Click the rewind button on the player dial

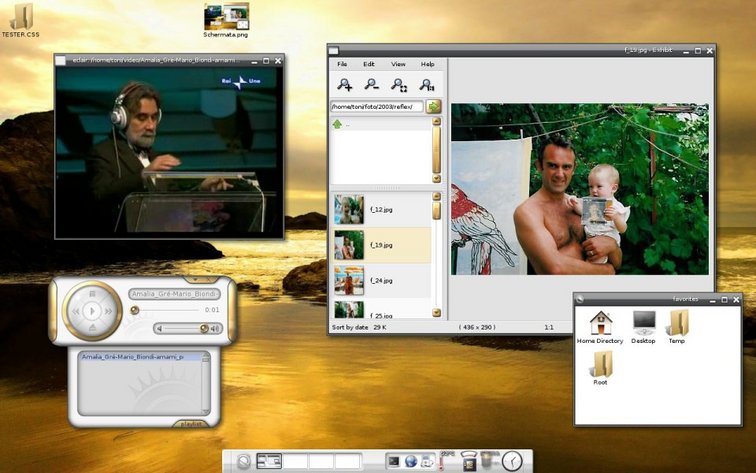[76, 312]
